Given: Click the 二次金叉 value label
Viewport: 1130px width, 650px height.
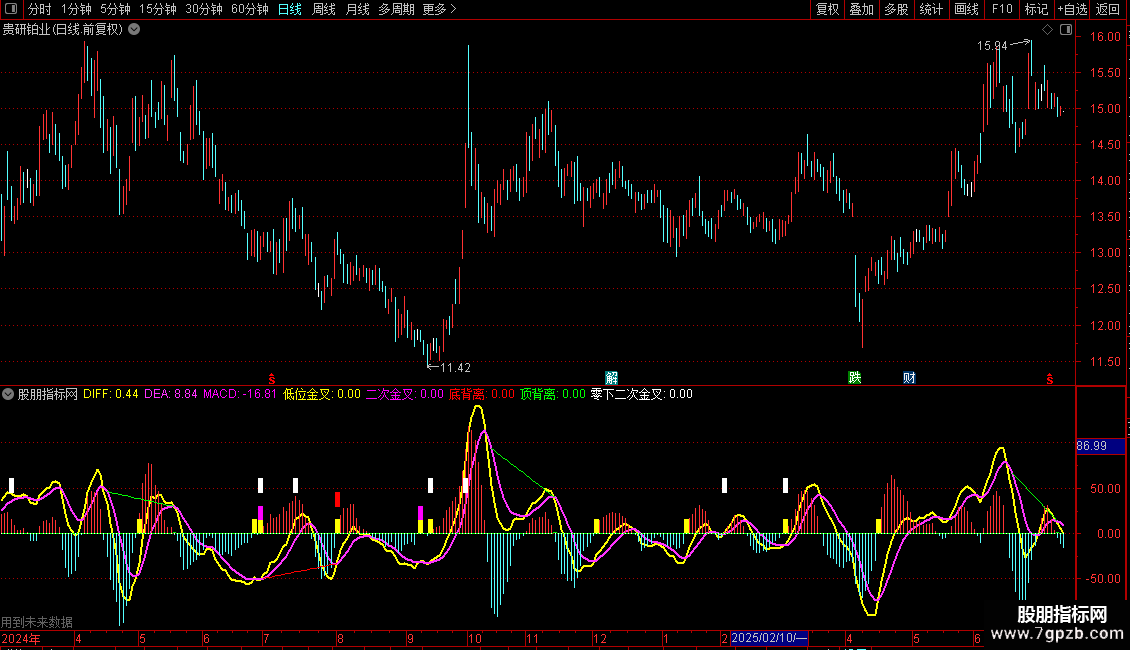Looking at the screenshot, I should (x=404, y=394).
